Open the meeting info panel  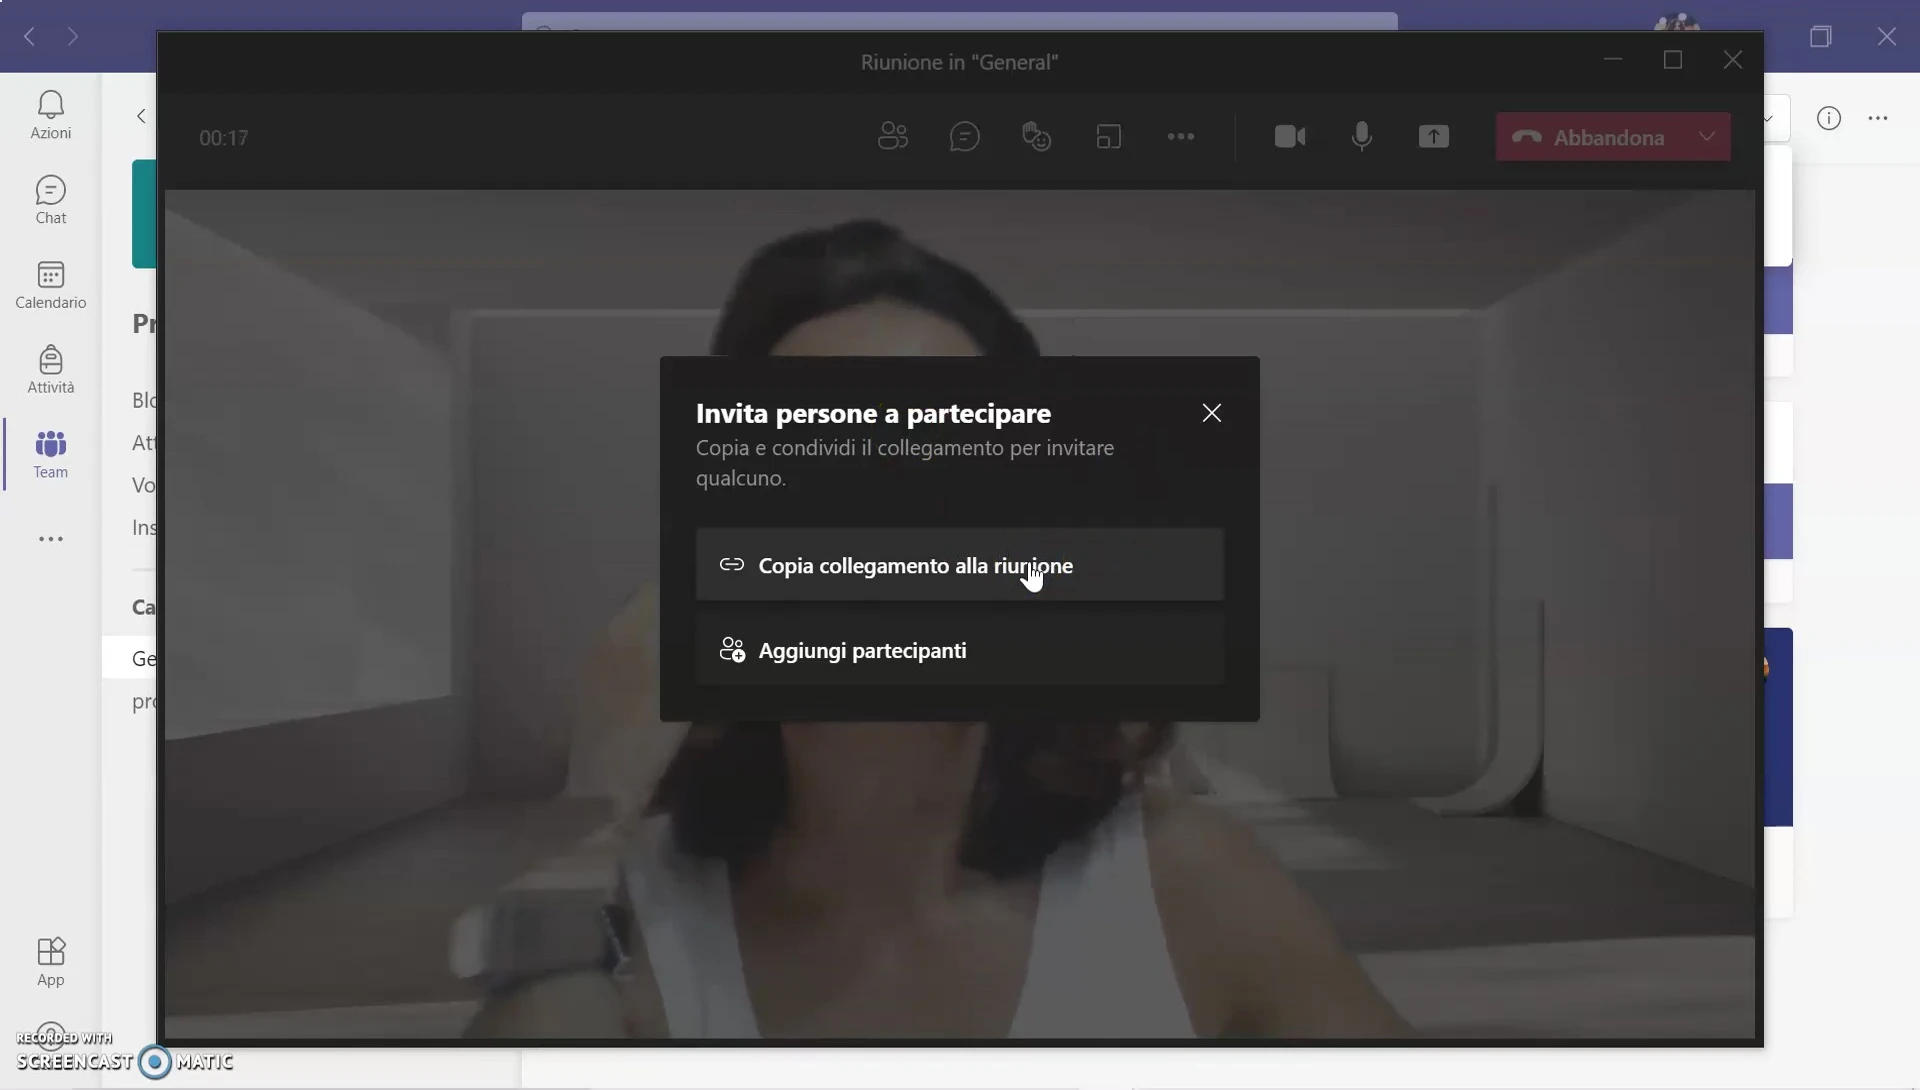1829,118
